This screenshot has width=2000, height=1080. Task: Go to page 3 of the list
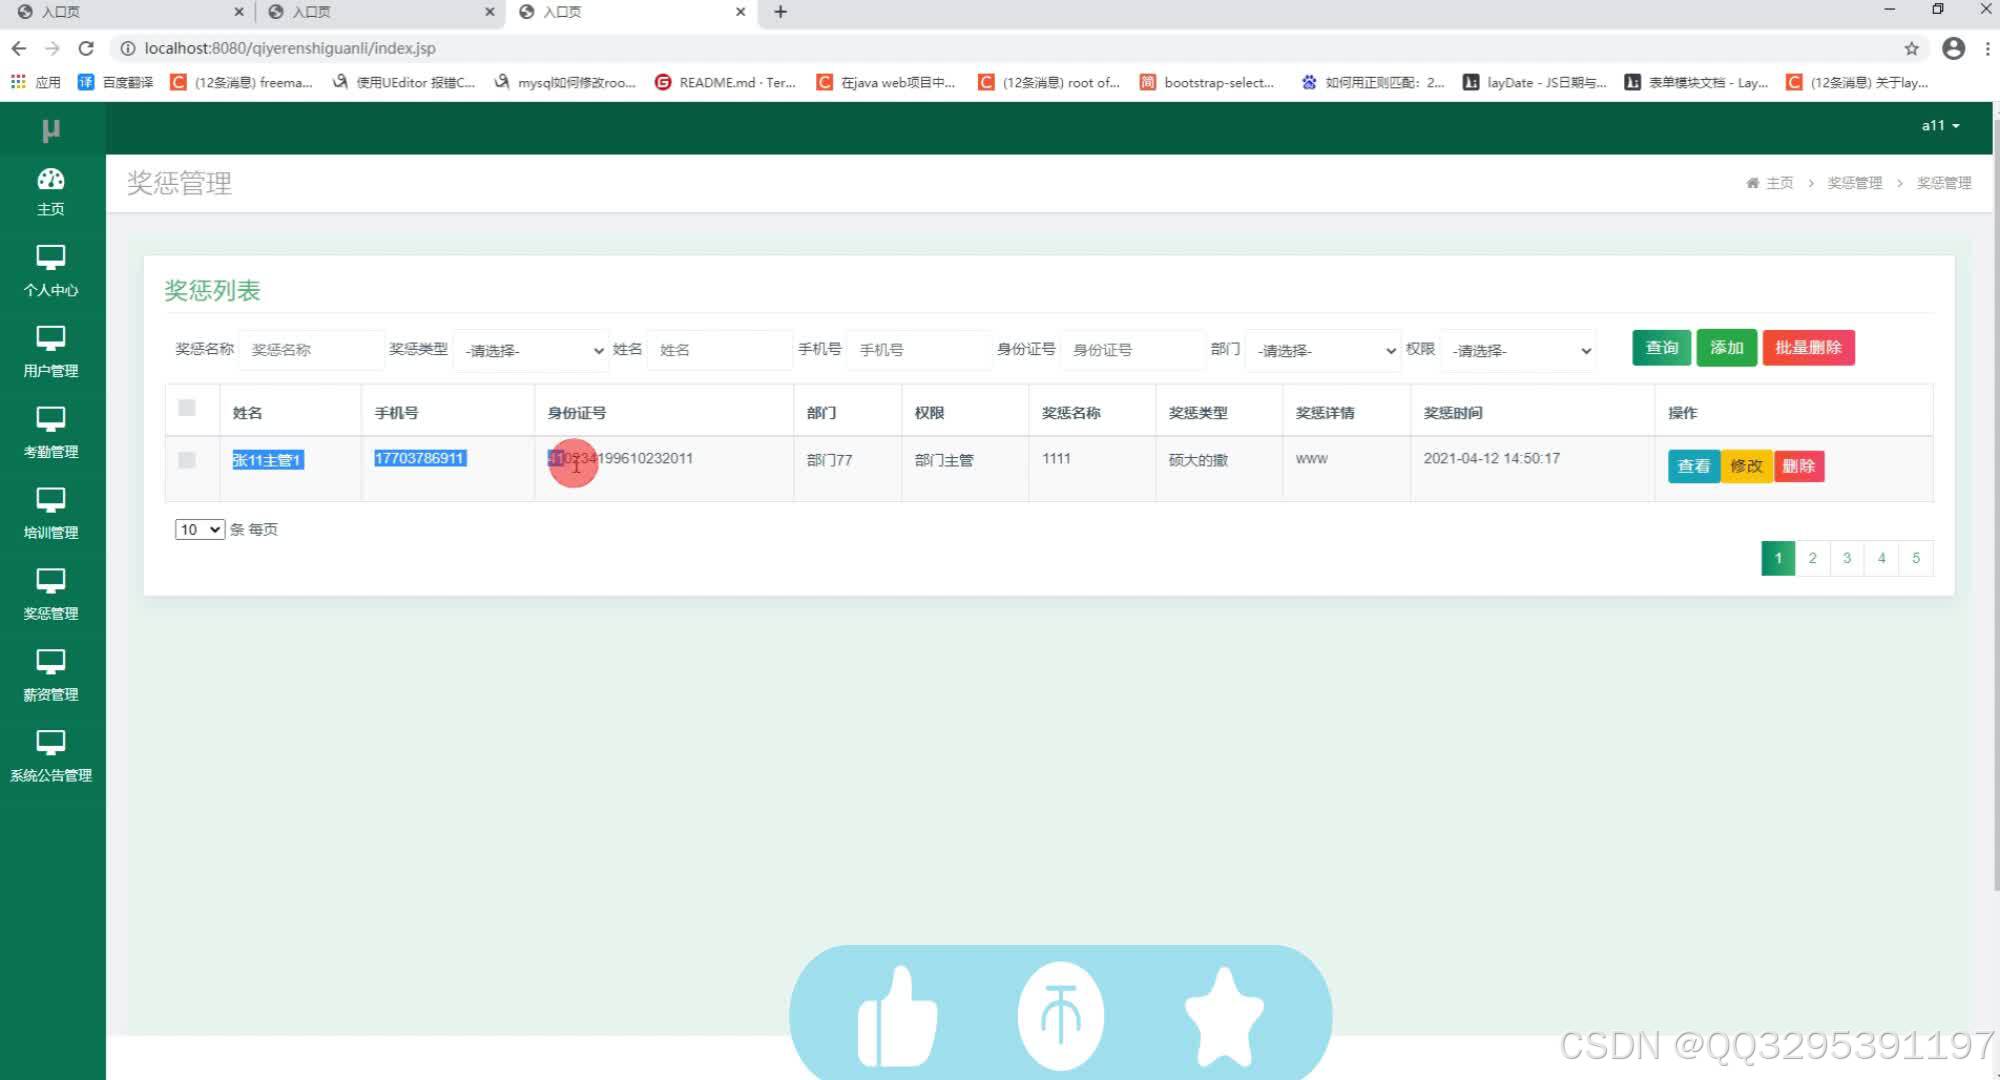coord(1847,558)
